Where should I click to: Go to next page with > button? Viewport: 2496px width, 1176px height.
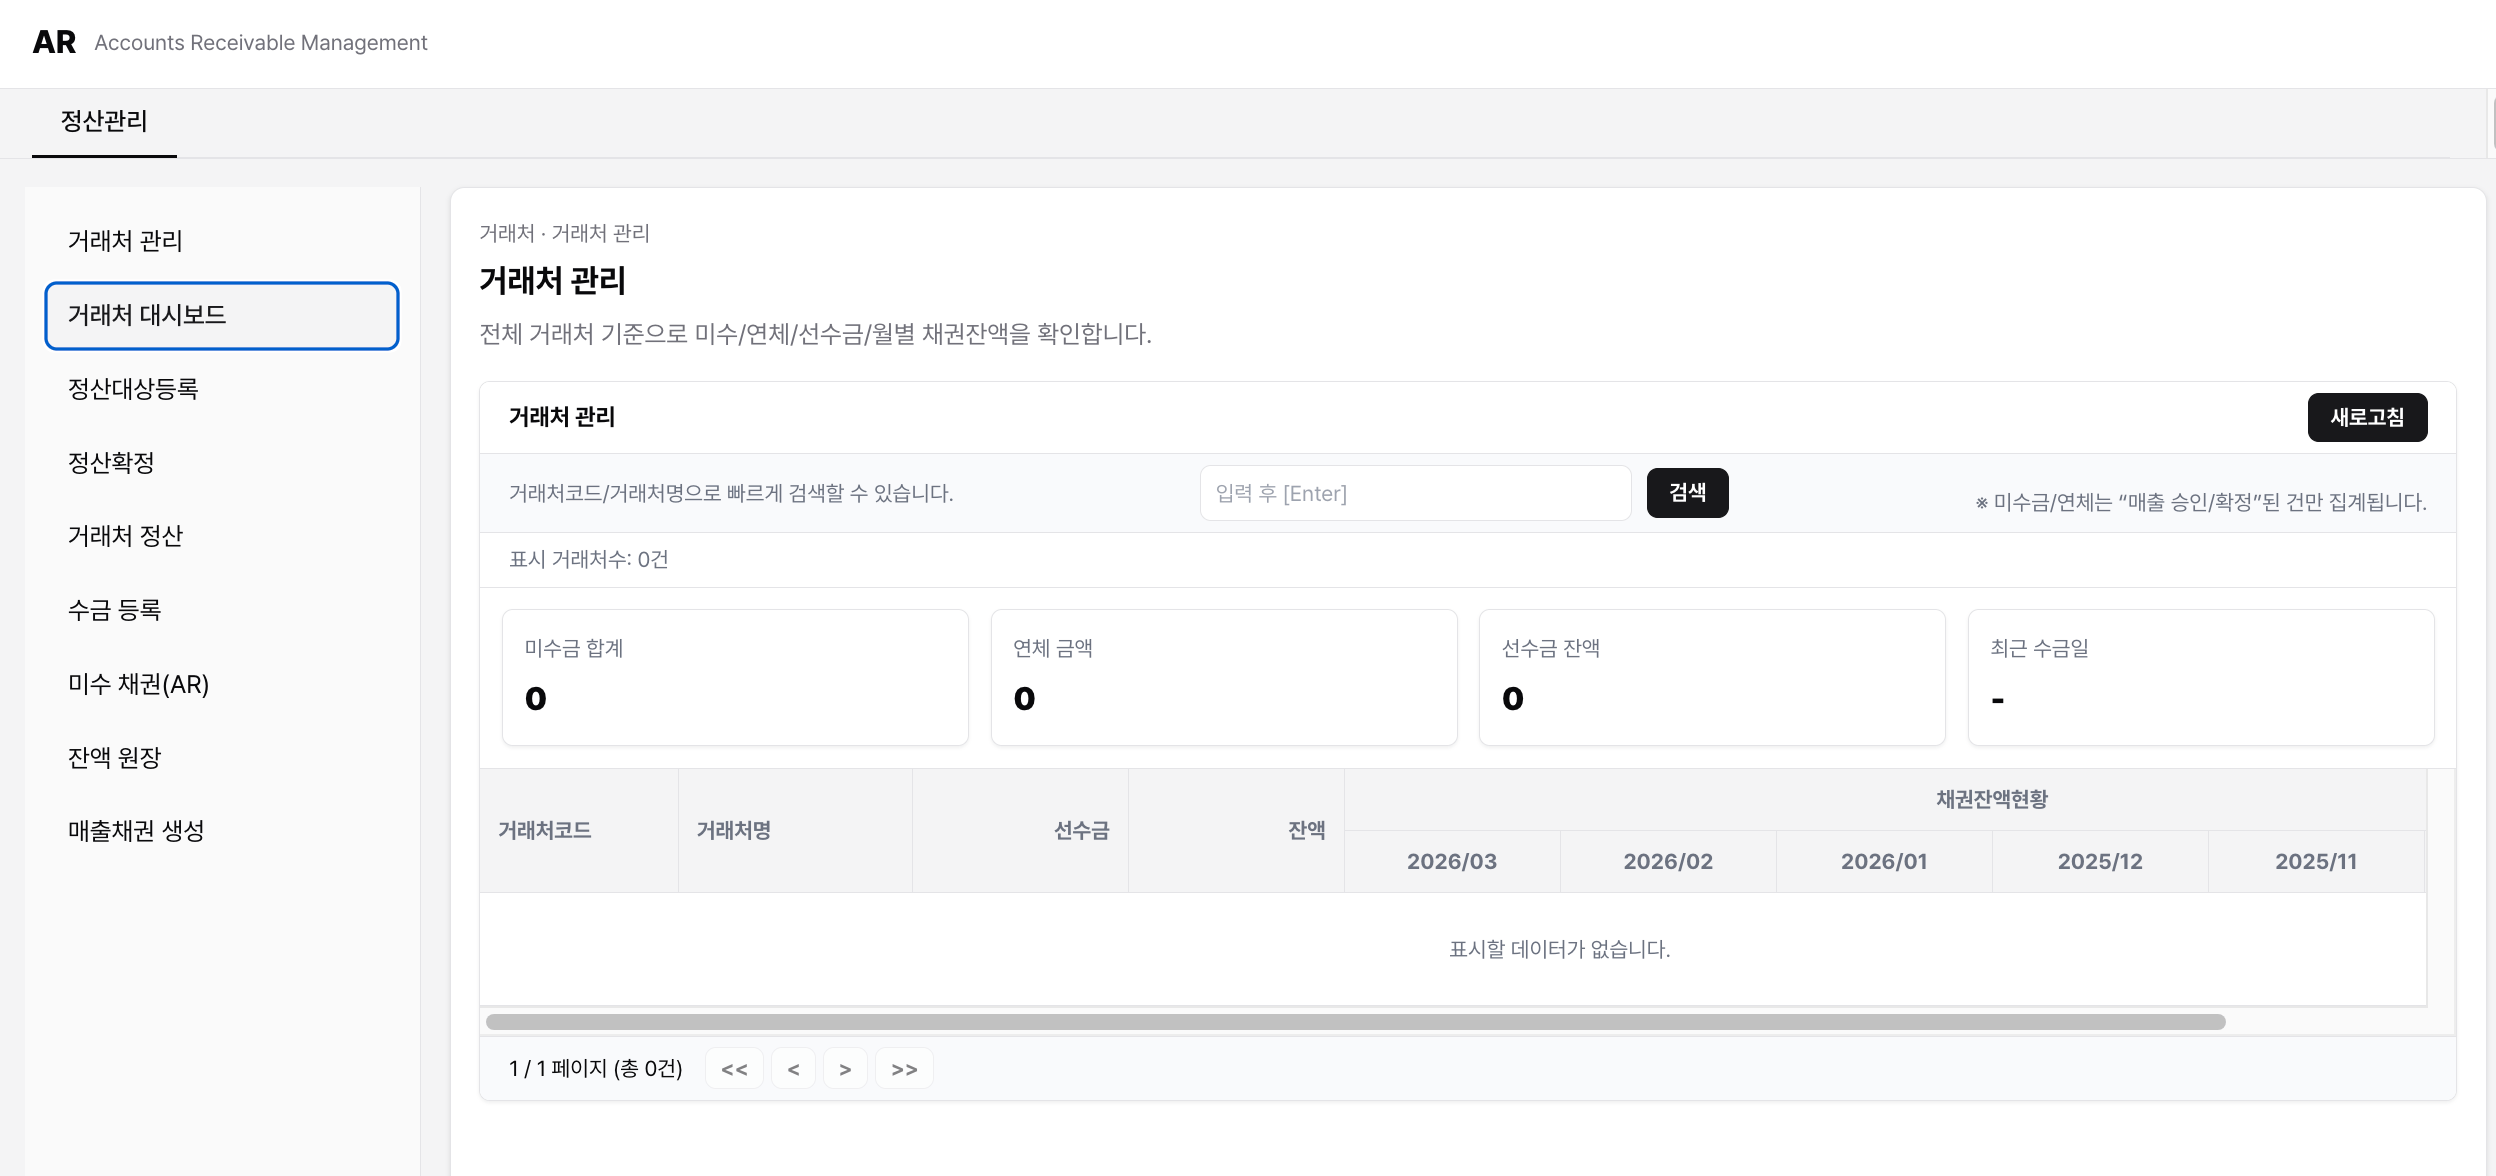pos(845,1069)
